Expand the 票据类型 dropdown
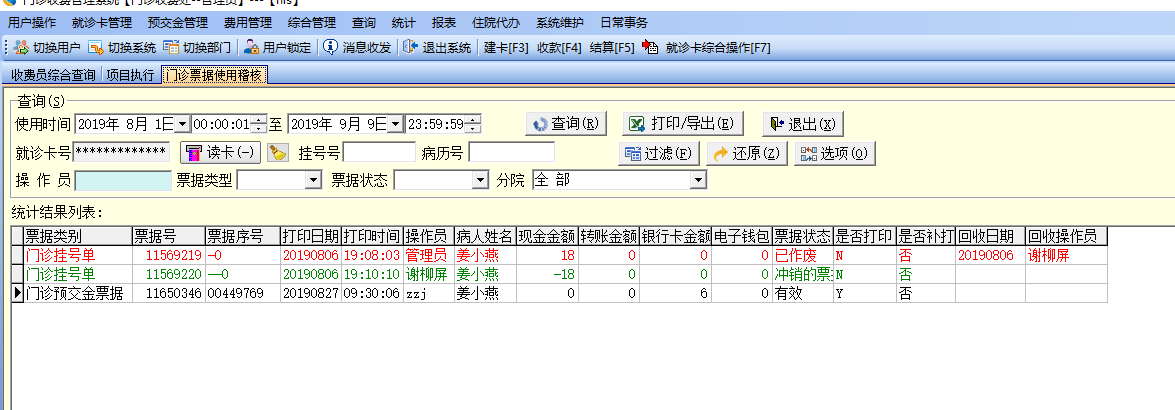Screen dimensions: 1175x410 tap(313, 181)
